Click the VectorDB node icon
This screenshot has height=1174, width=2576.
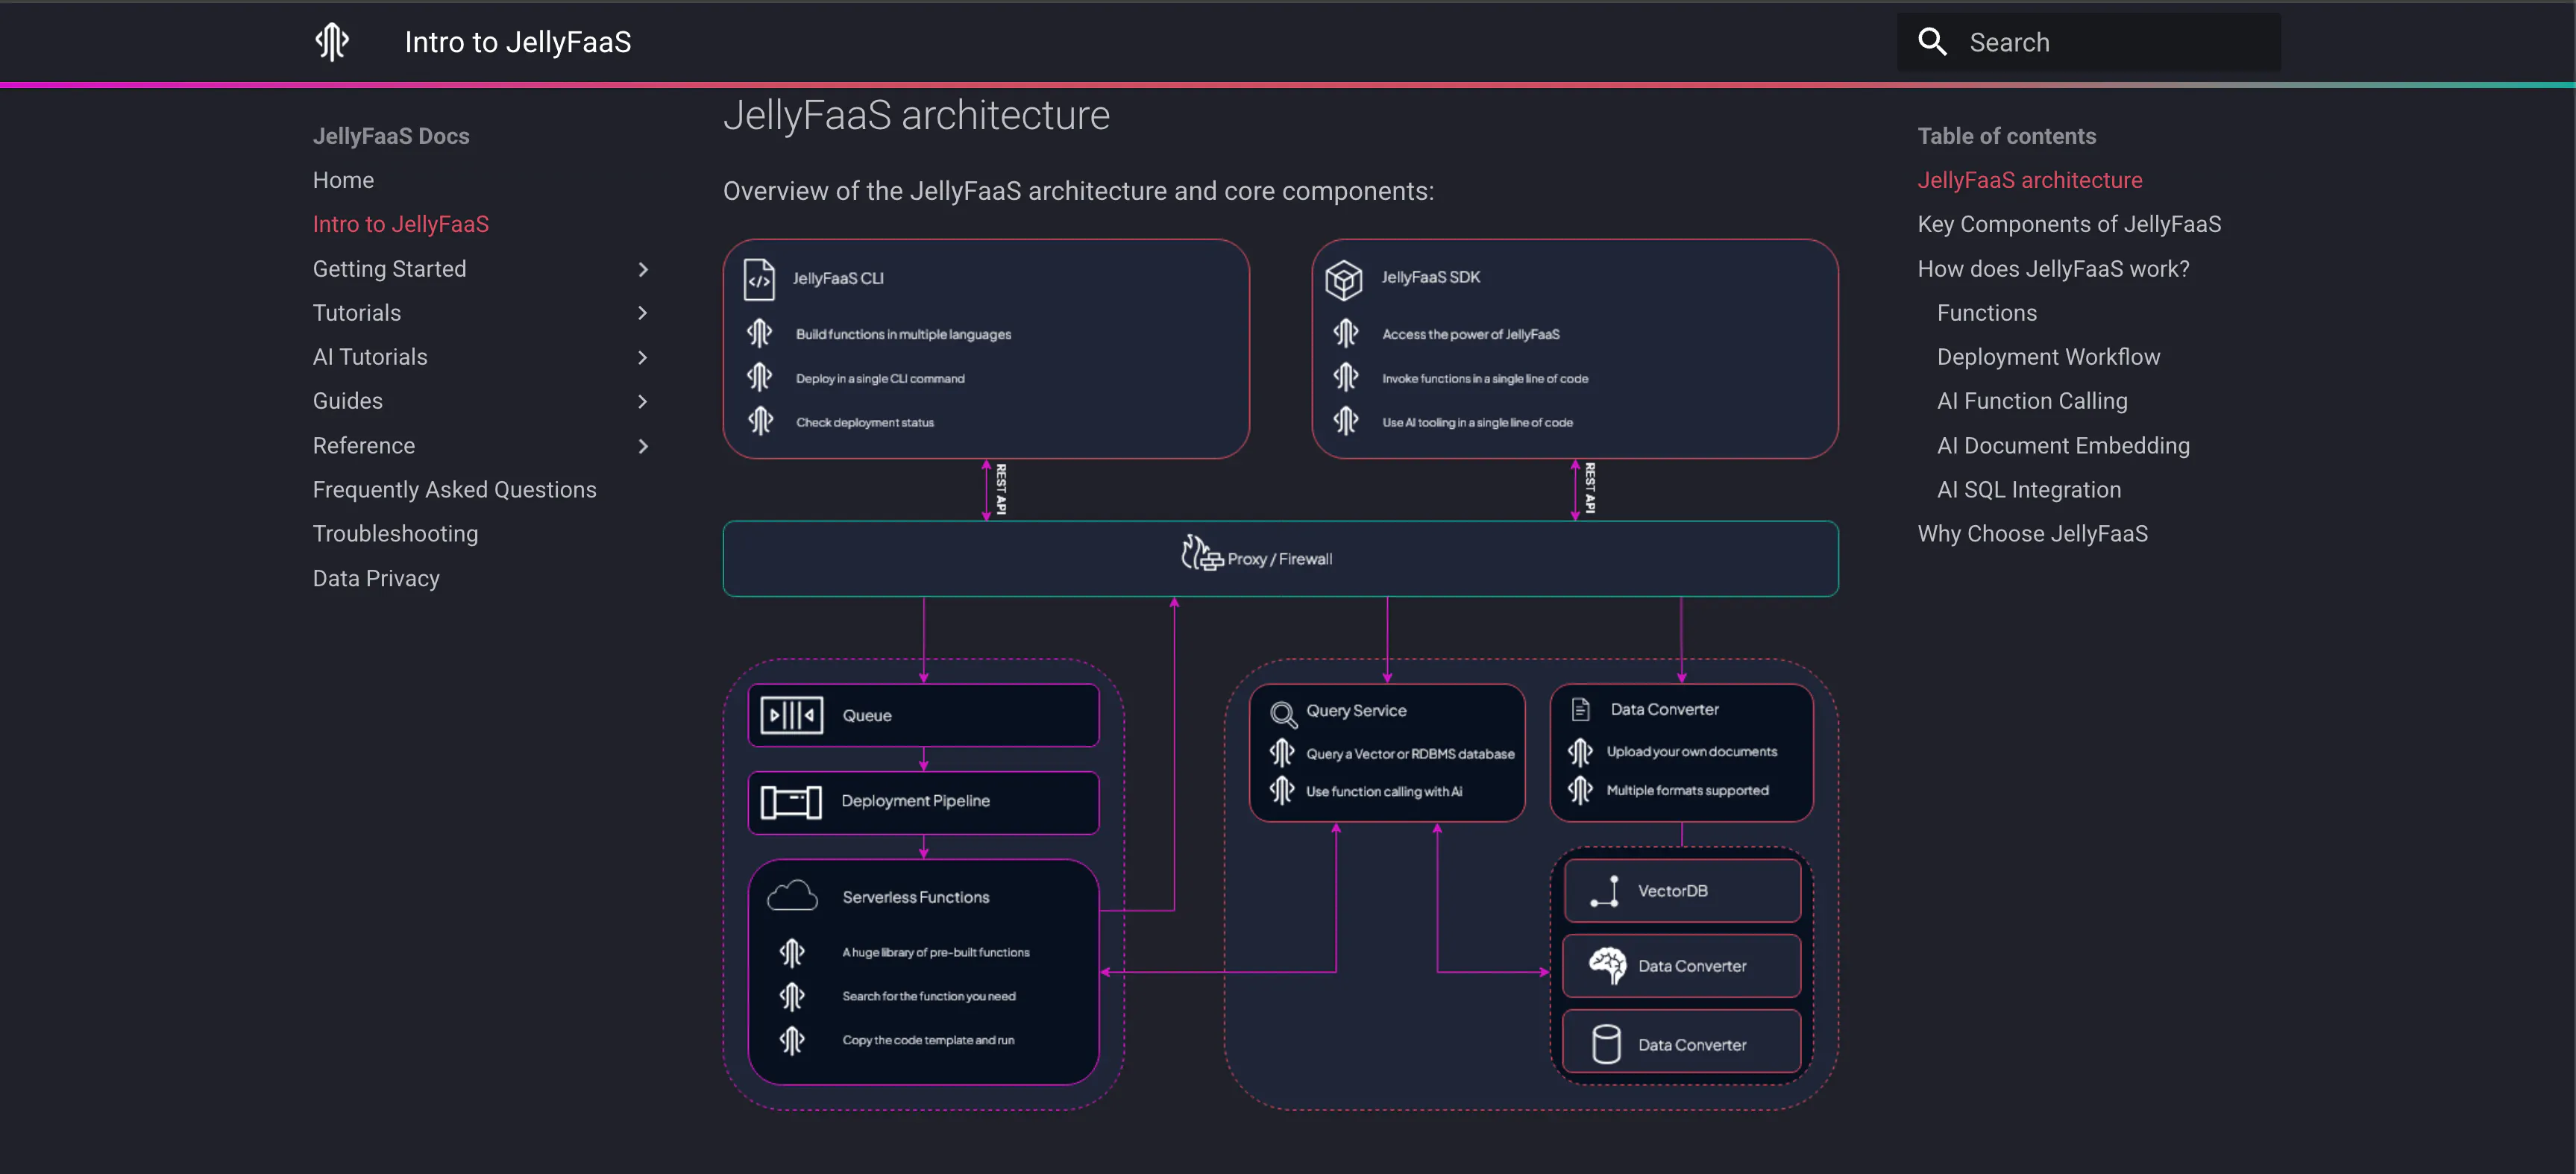(1604, 891)
